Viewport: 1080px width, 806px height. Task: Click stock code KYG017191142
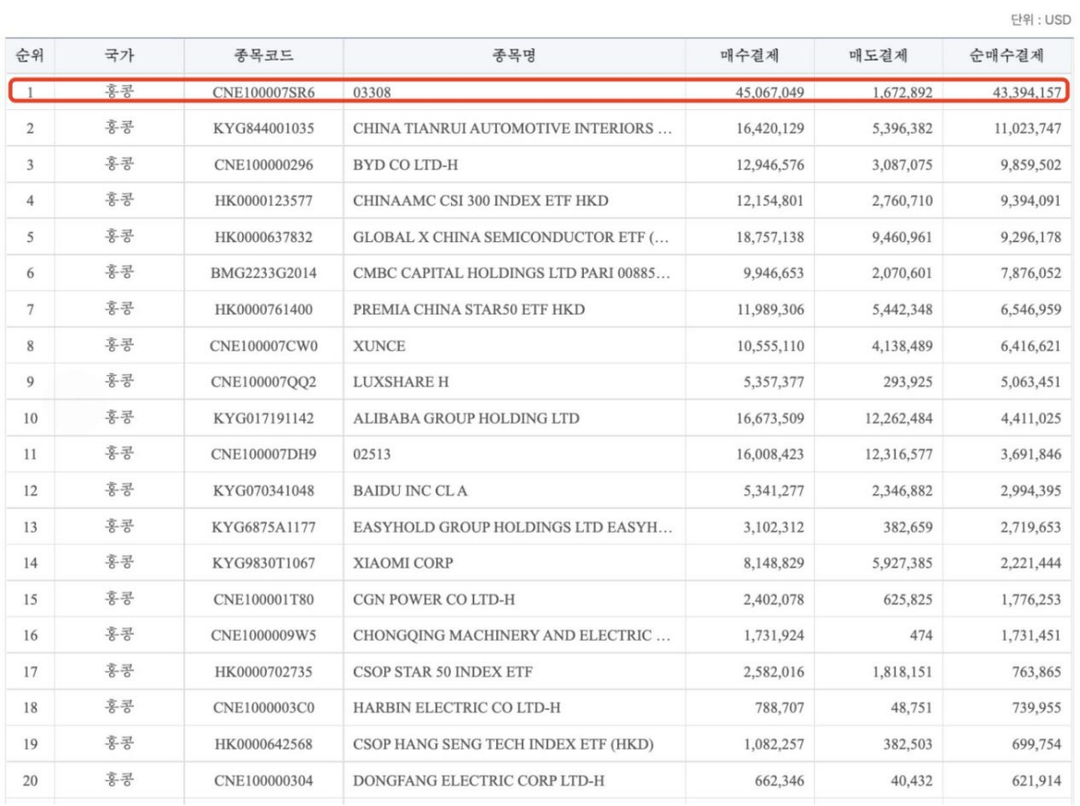pyautogui.click(x=264, y=418)
